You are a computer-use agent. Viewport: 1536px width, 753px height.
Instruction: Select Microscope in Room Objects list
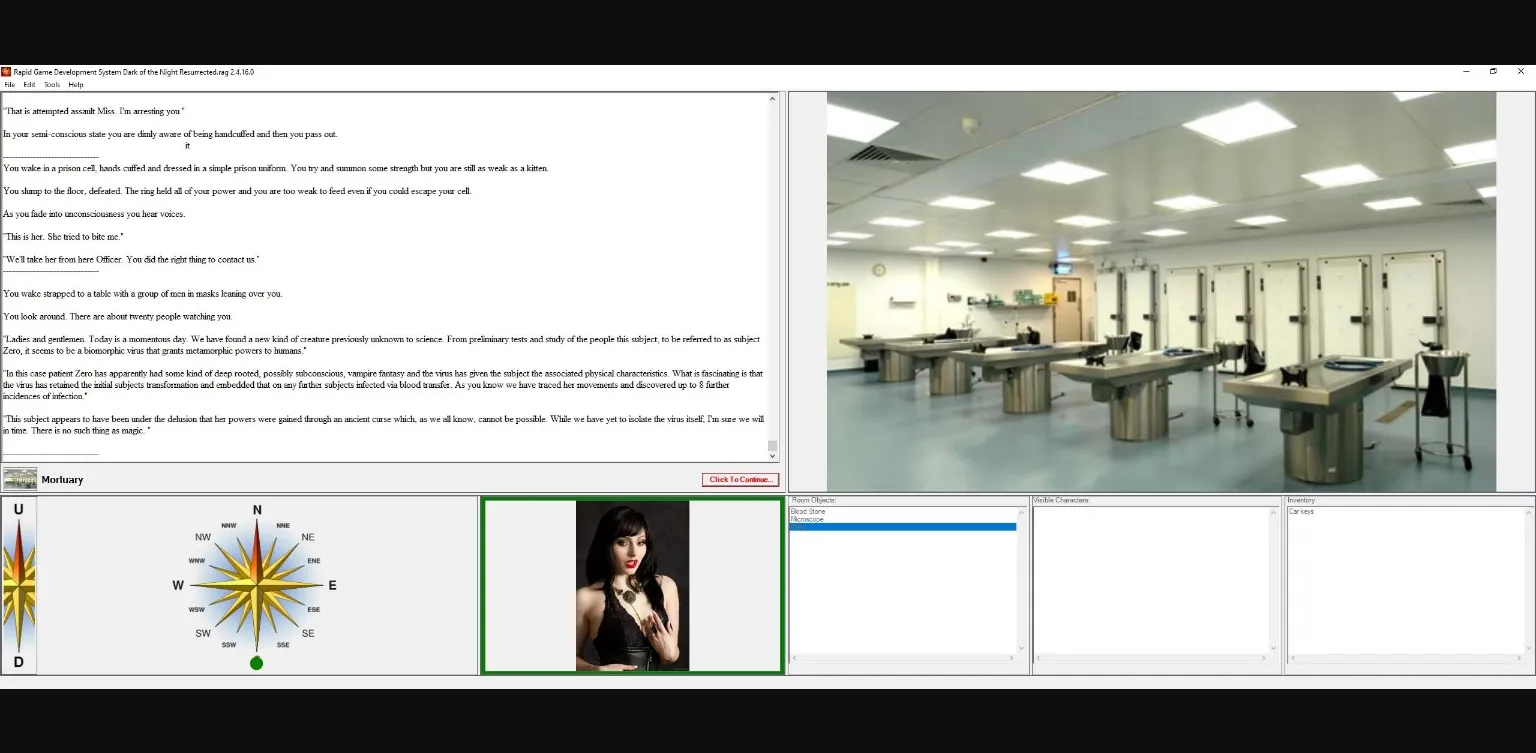[x=807, y=519]
